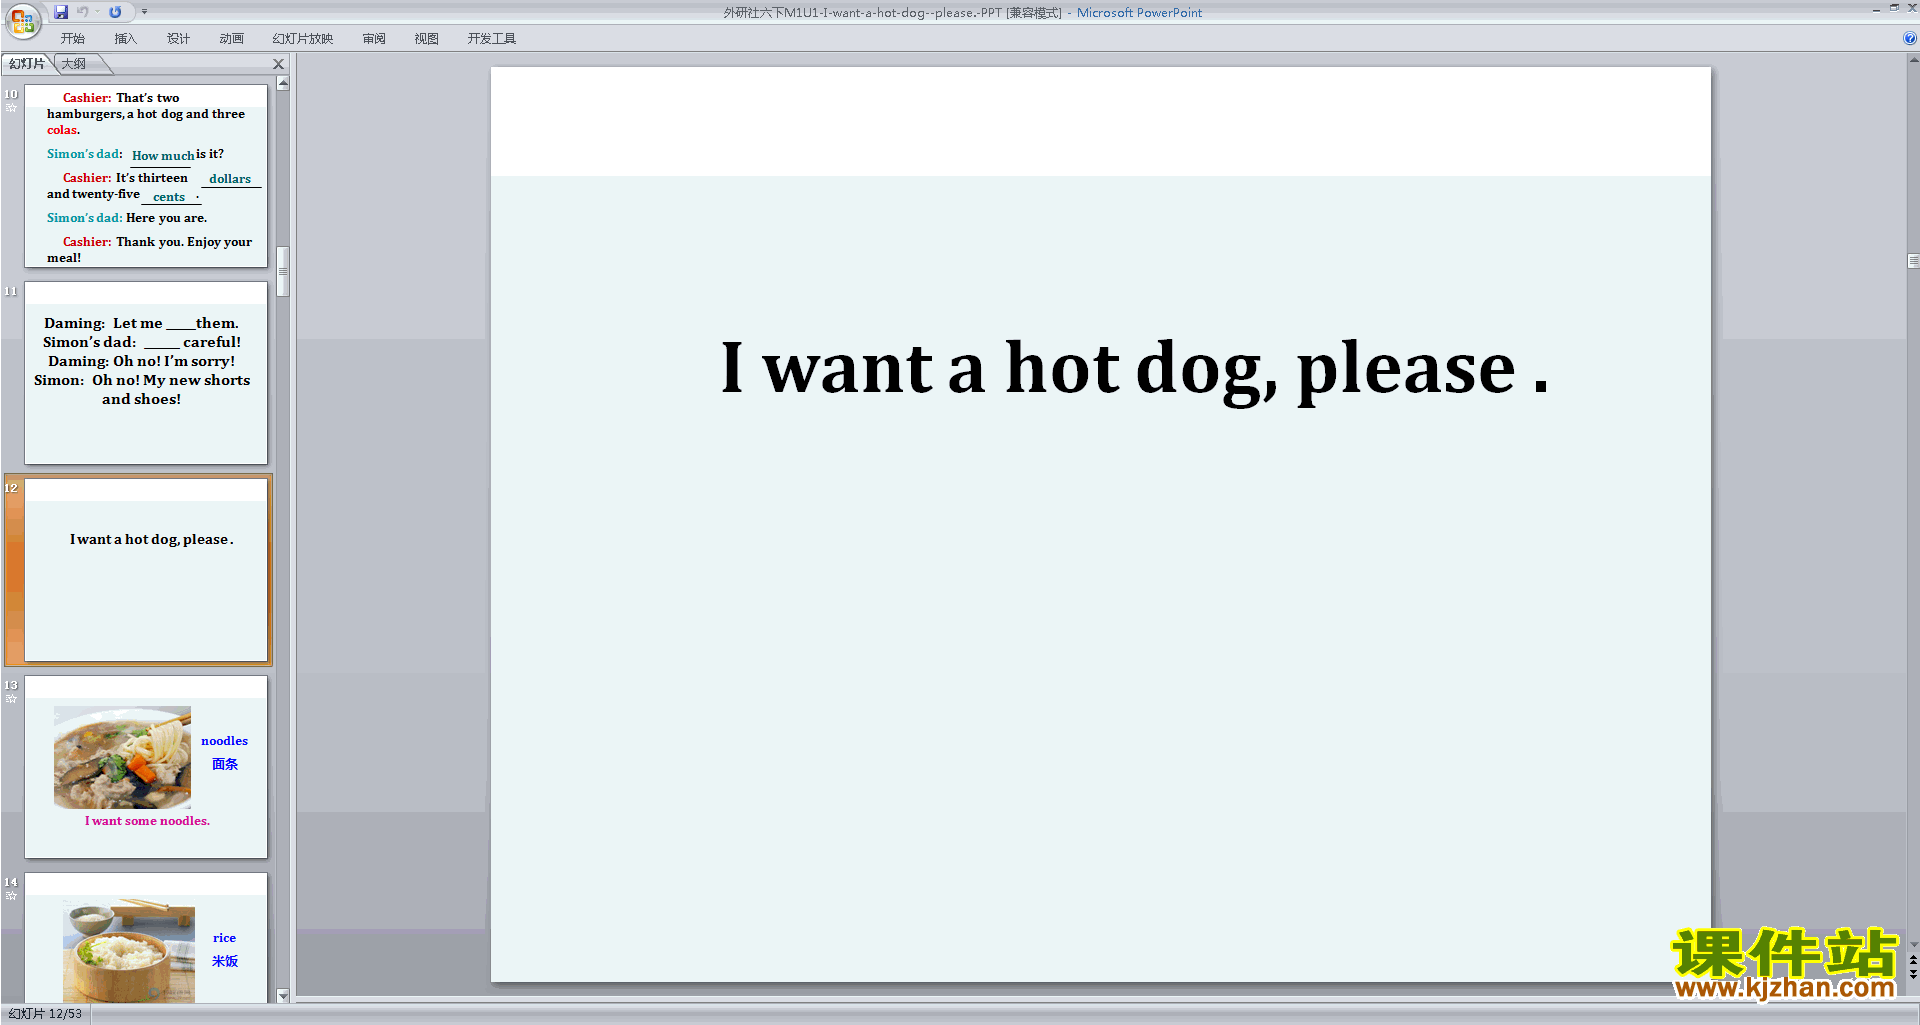The image size is (1920, 1025).
Task: Open the 视图 ribbon tab
Action: coord(426,39)
